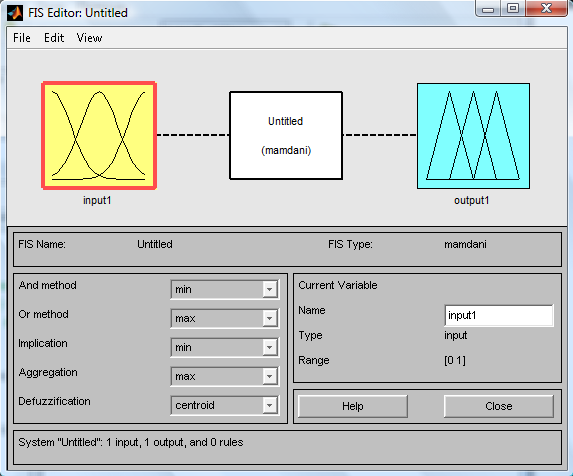573x476 pixels.
Task: Focus the variable Name field containing input1
Action: (499, 315)
